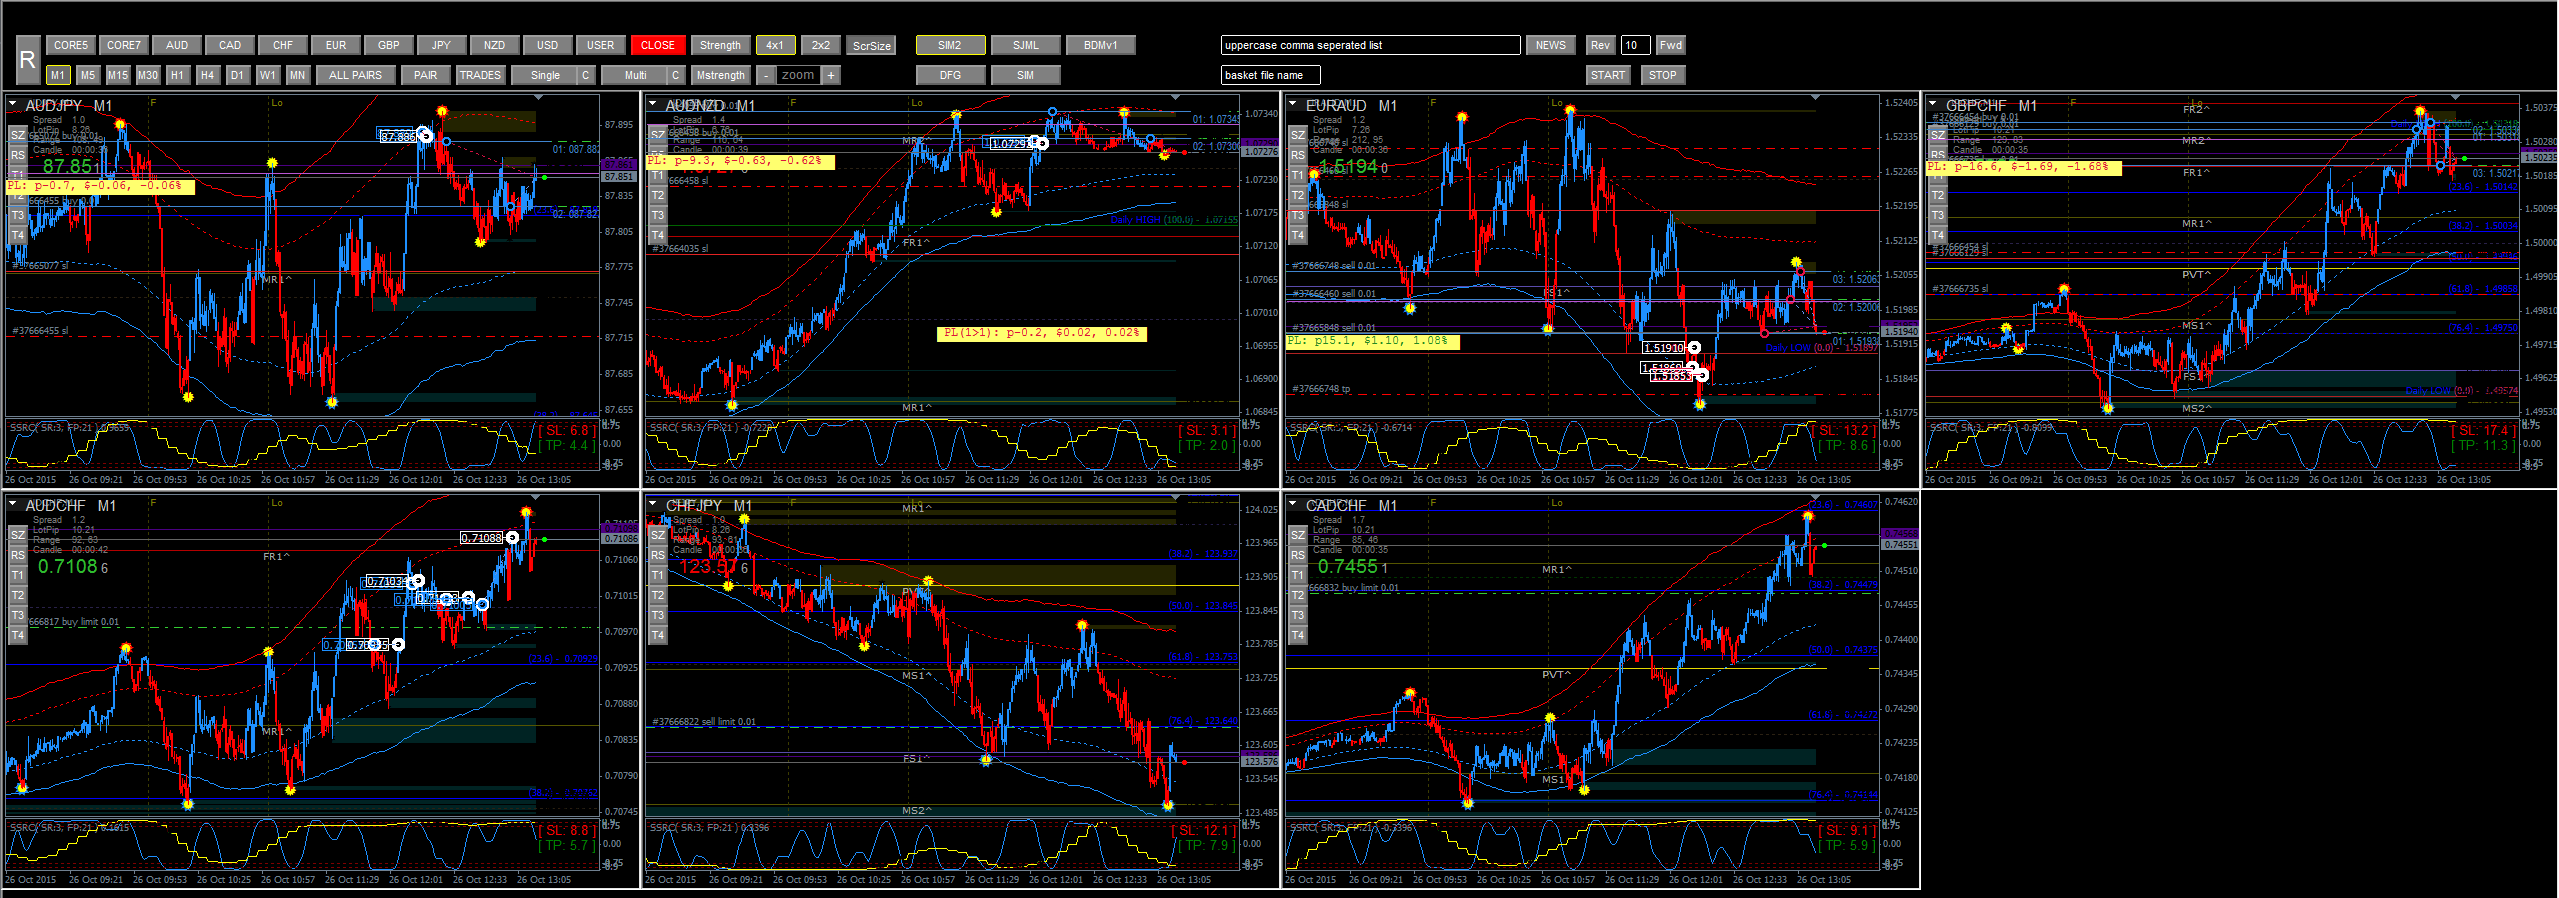Select the CORE5 pair group
This screenshot has height=898, width=2559.
pyautogui.click(x=70, y=45)
